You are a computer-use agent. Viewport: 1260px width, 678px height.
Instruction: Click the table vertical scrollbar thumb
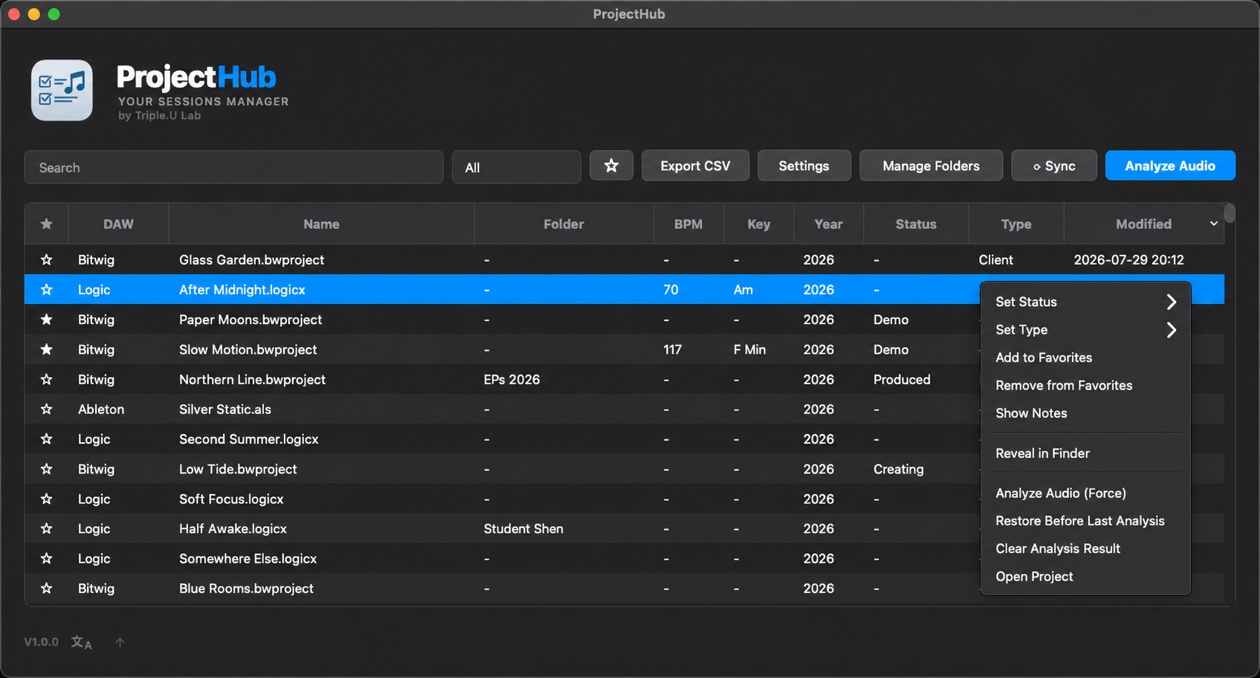tap(1229, 213)
